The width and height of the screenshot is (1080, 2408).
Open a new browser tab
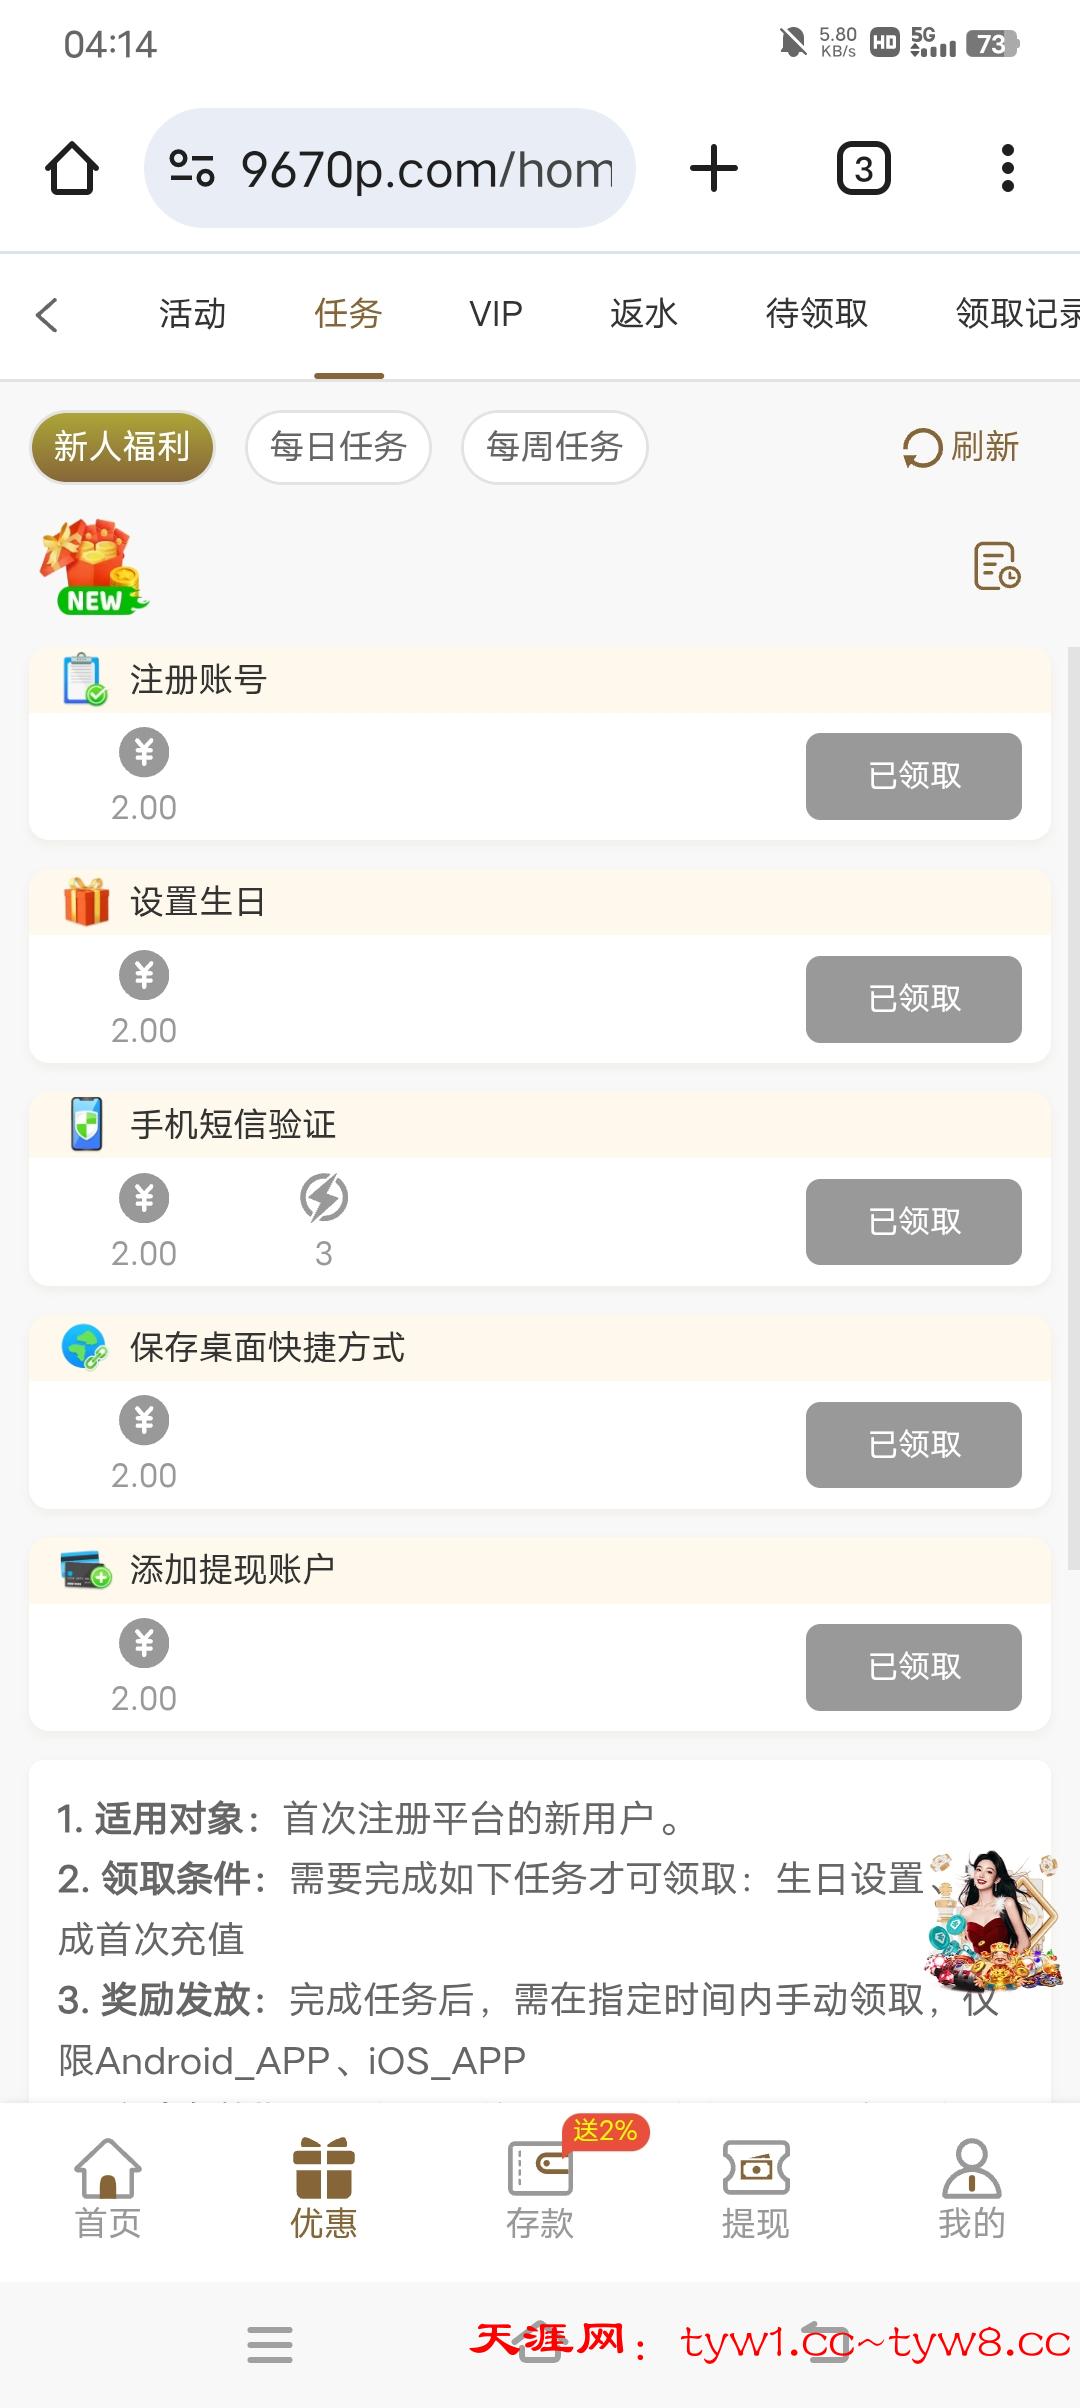tap(714, 168)
